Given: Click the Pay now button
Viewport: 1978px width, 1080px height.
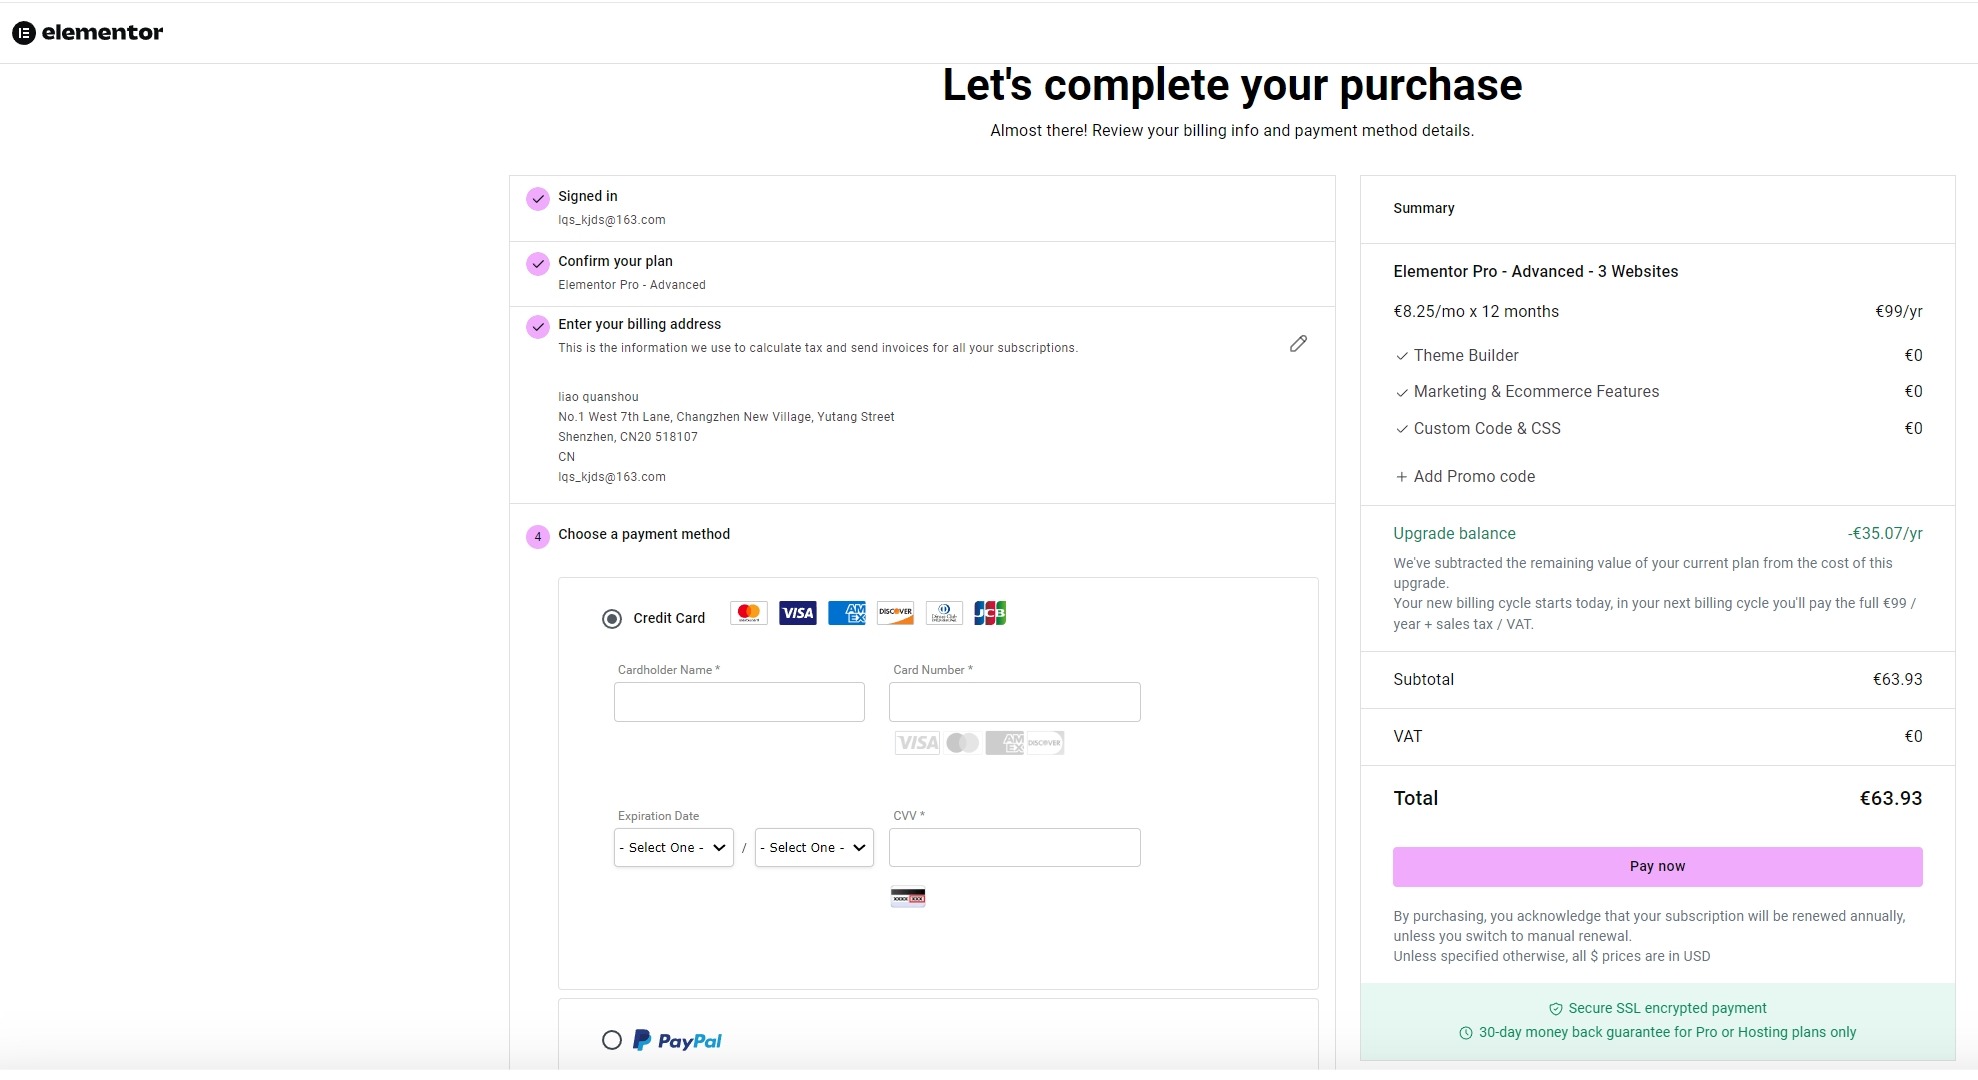Looking at the screenshot, I should point(1657,867).
